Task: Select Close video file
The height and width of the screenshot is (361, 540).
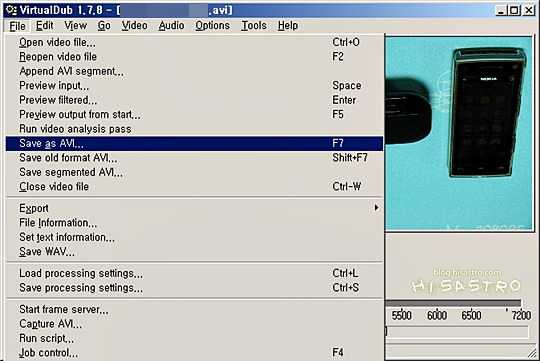Action: pos(194,187)
